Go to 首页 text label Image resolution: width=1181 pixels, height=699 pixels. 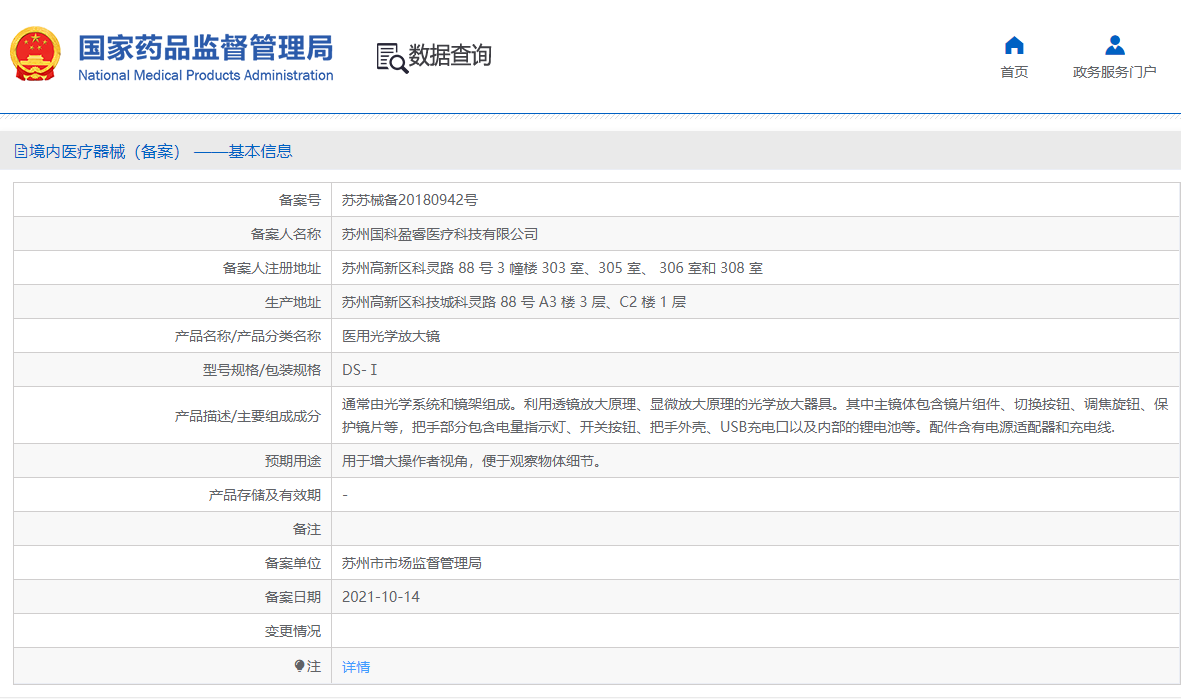coord(1014,72)
